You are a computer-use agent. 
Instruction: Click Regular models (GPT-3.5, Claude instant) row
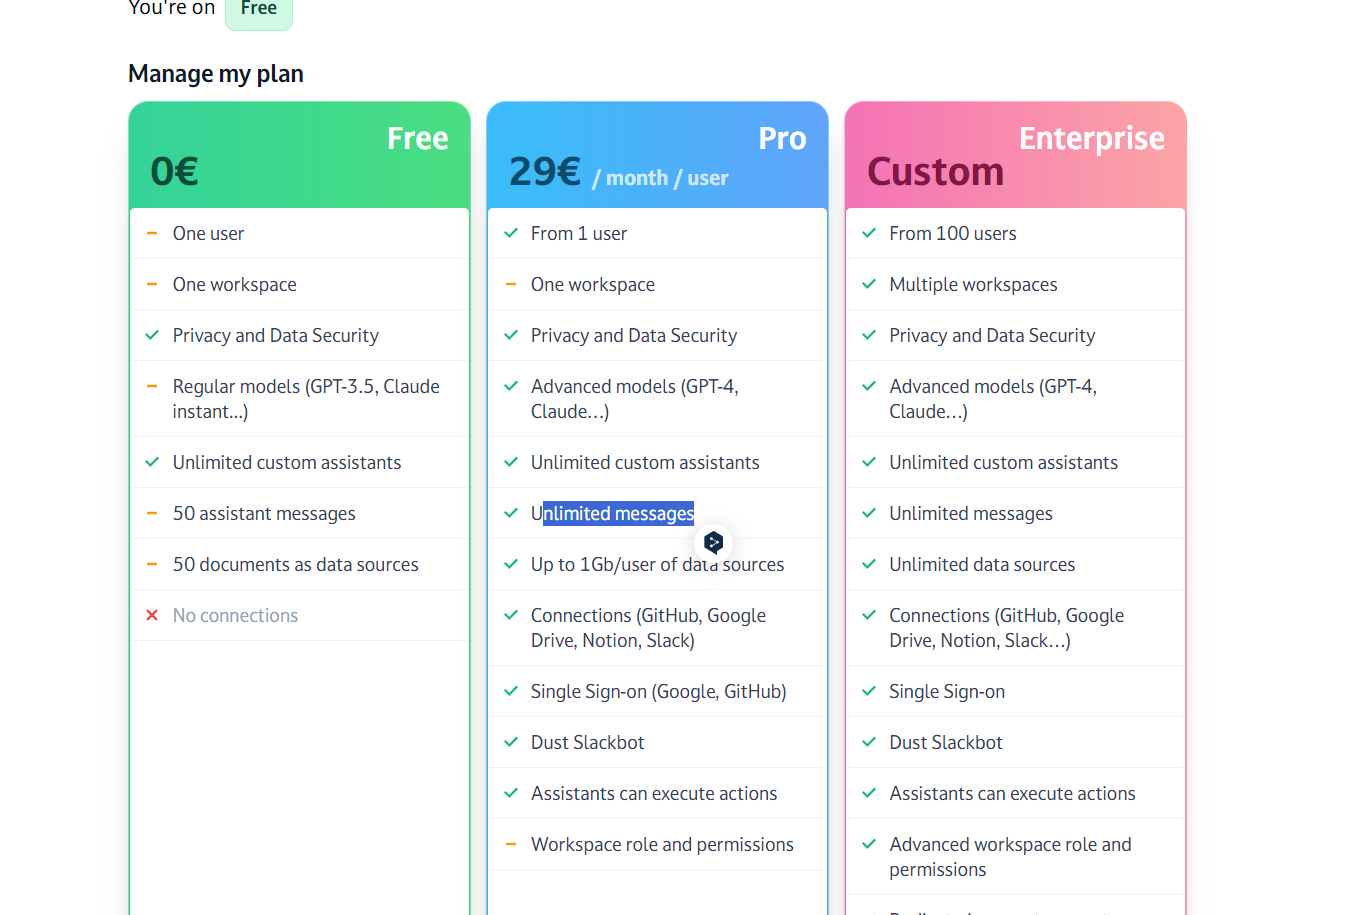(305, 398)
